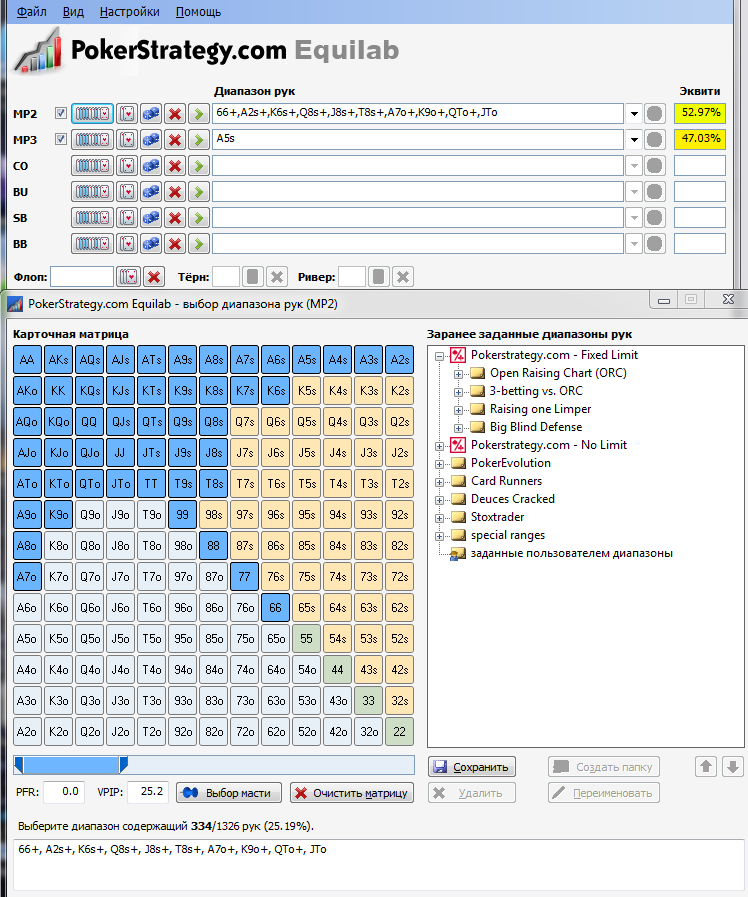Click PFR value input field

pos(63,792)
